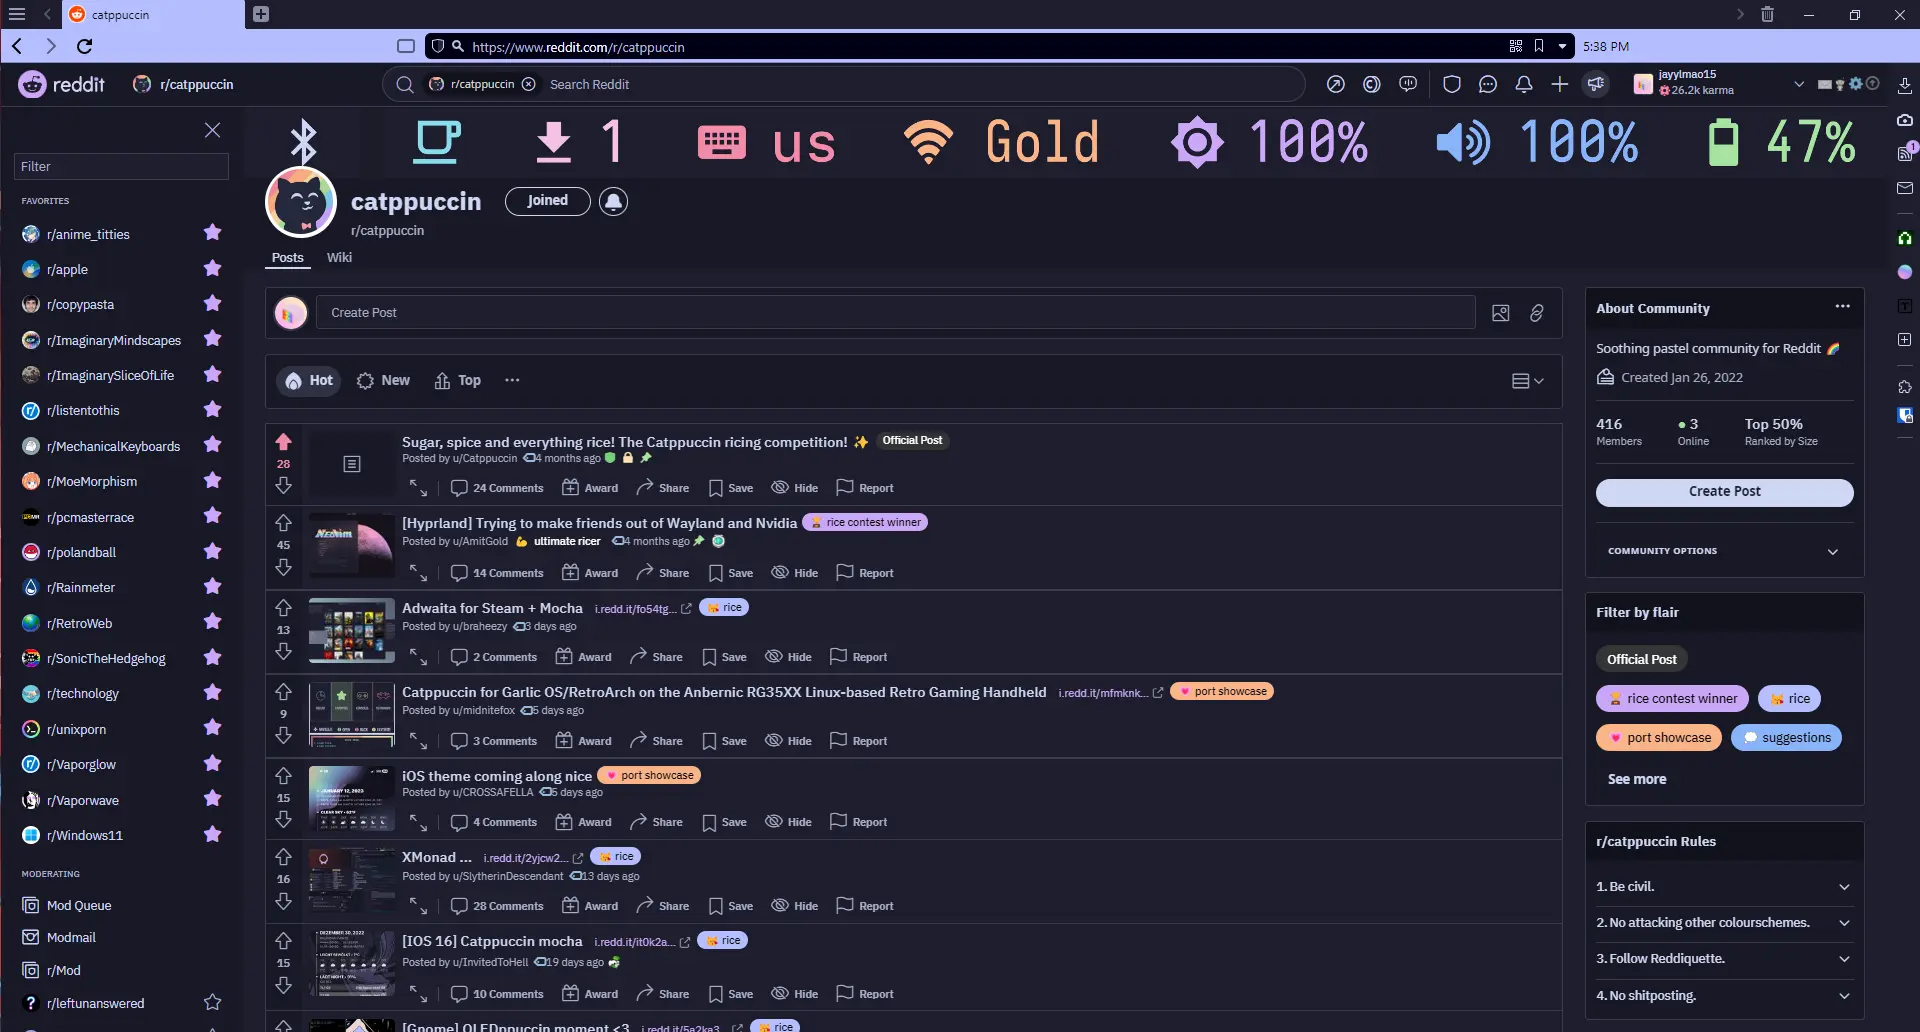Click the plus create post icon in header
The width and height of the screenshot is (1920, 1032).
[1560, 85]
